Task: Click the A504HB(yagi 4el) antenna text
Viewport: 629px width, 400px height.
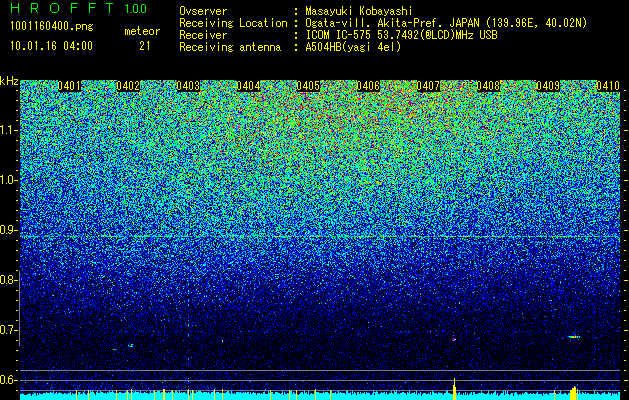Action: pos(353,47)
